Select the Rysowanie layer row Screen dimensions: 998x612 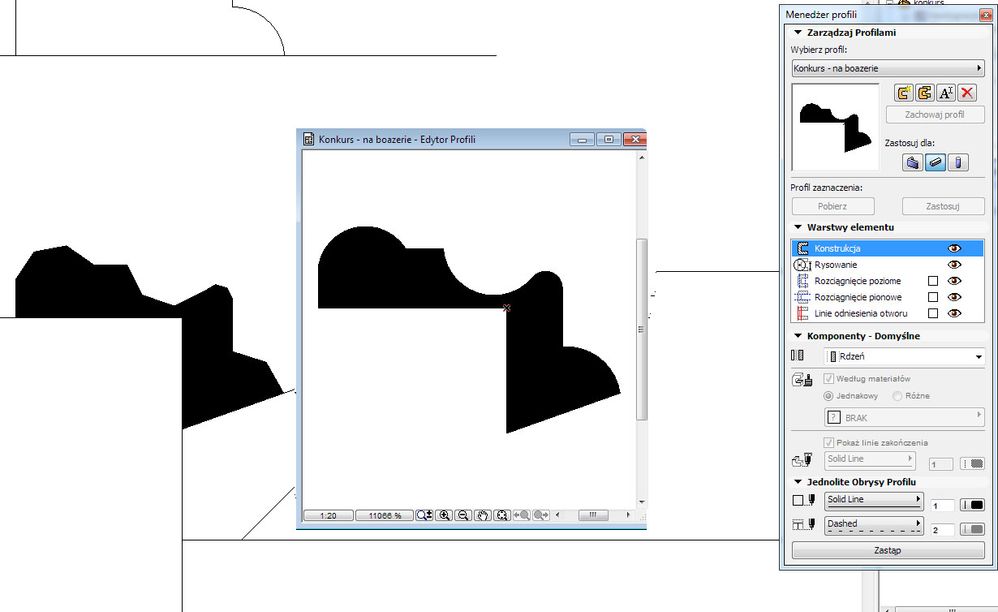pyautogui.click(x=887, y=265)
